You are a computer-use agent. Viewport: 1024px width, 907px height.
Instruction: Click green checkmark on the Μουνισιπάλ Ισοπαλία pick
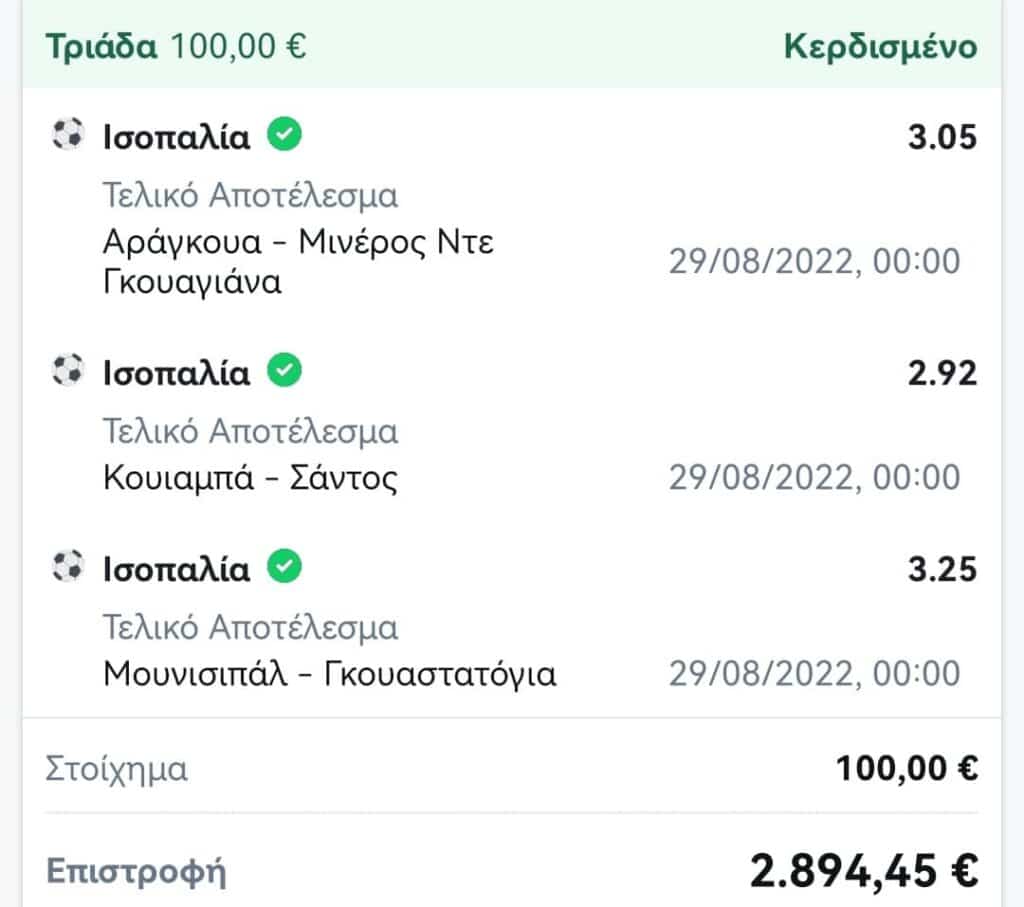[x=285, y=568]
